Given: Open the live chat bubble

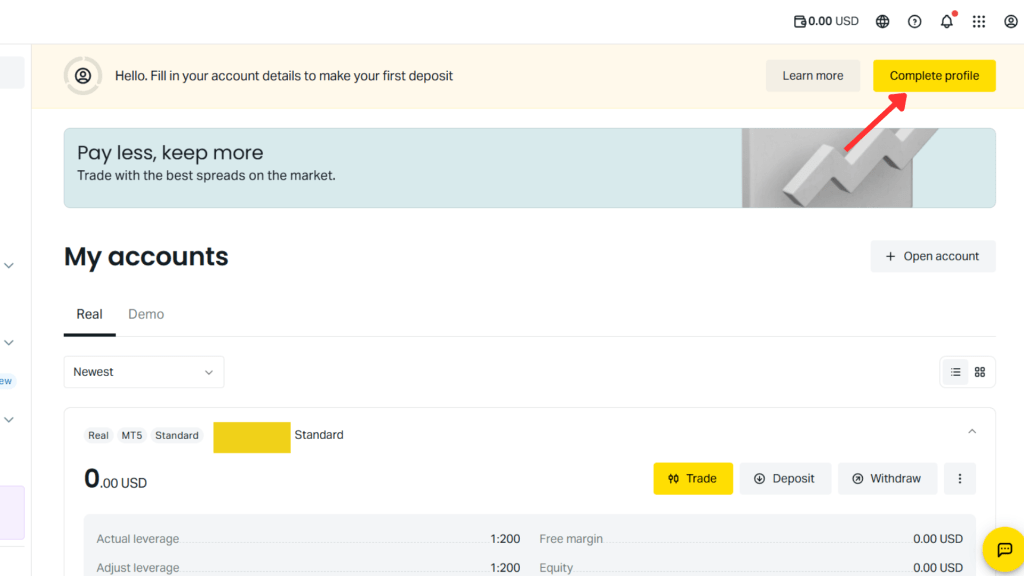Looking at the screenshot, I should pyautogui.click(x=1004, y=549).
